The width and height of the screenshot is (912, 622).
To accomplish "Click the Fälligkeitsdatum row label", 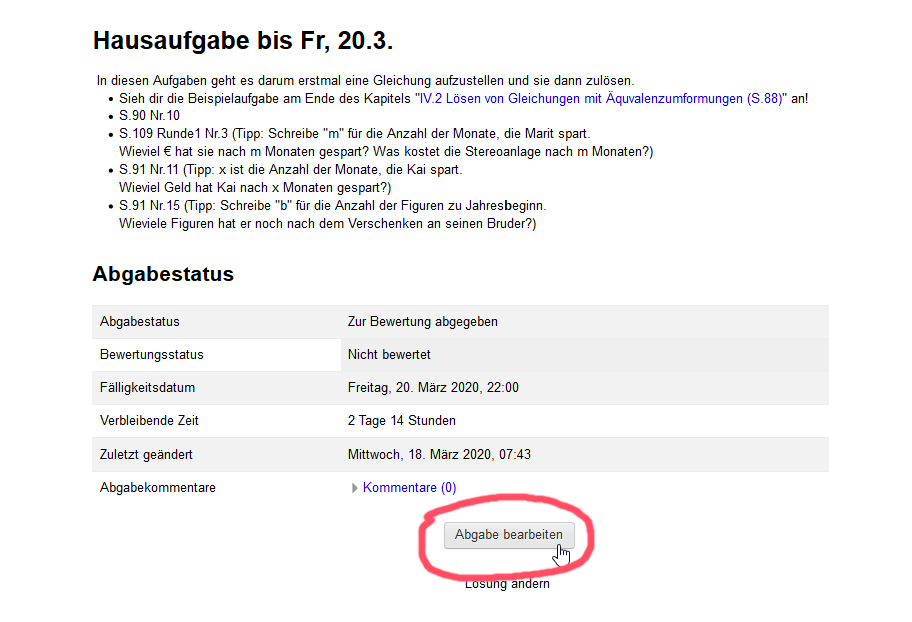I will 147,388.
